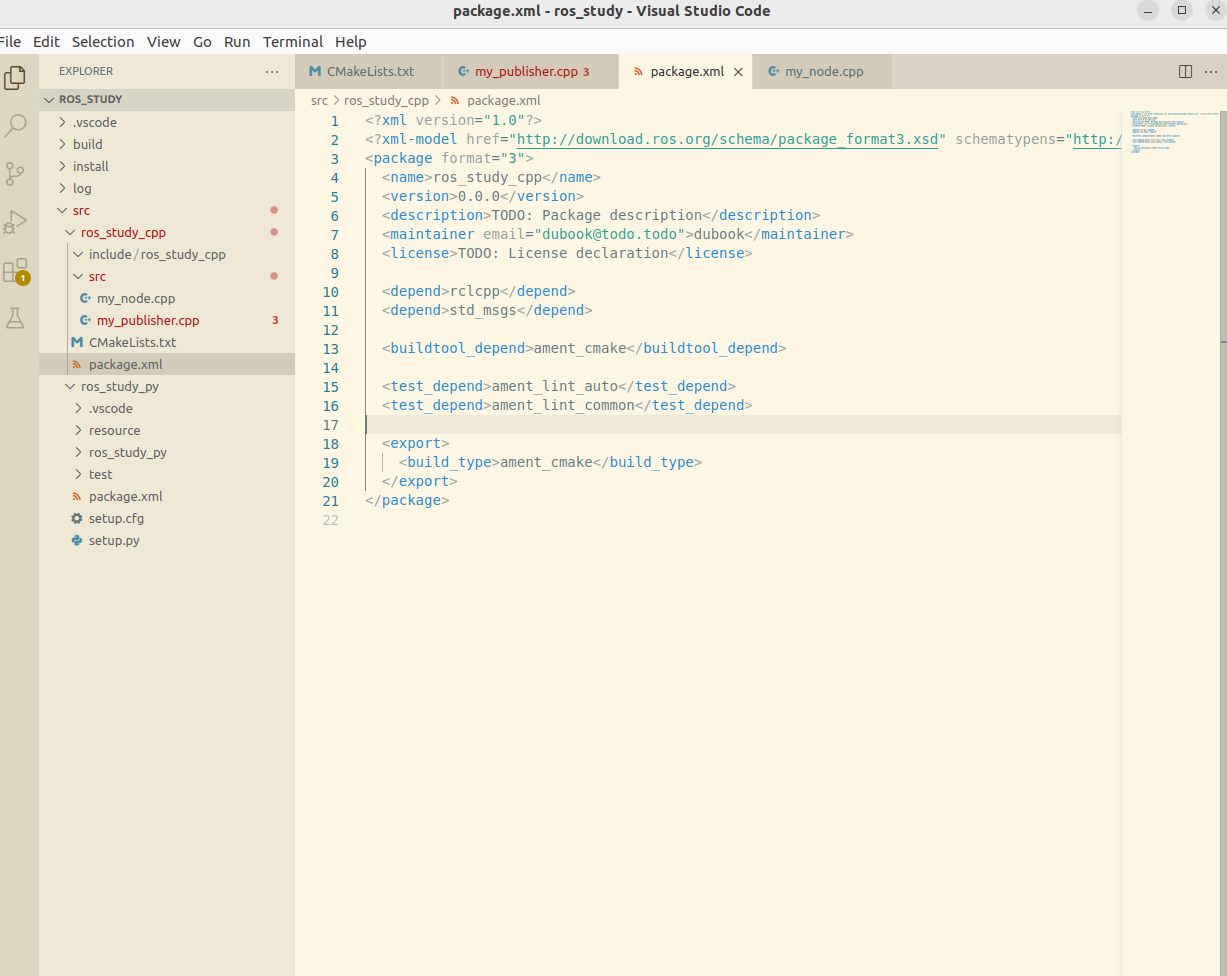The image size is (1227, 976).
Task: Click the package.xml breadcrumb segment
Action: click(503, 101)
